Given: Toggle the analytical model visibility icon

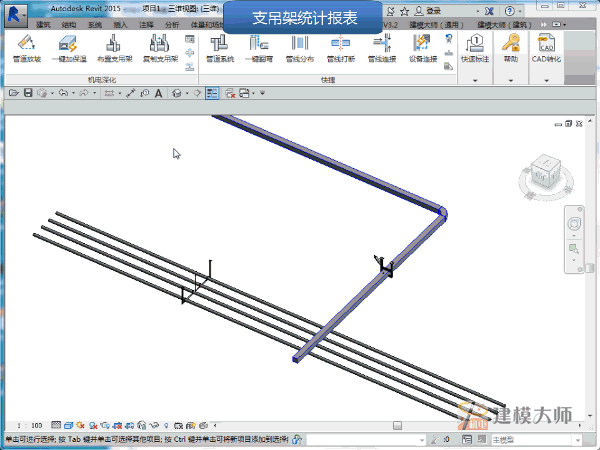Looking at the screenshot, I should [x=191, y=425].
